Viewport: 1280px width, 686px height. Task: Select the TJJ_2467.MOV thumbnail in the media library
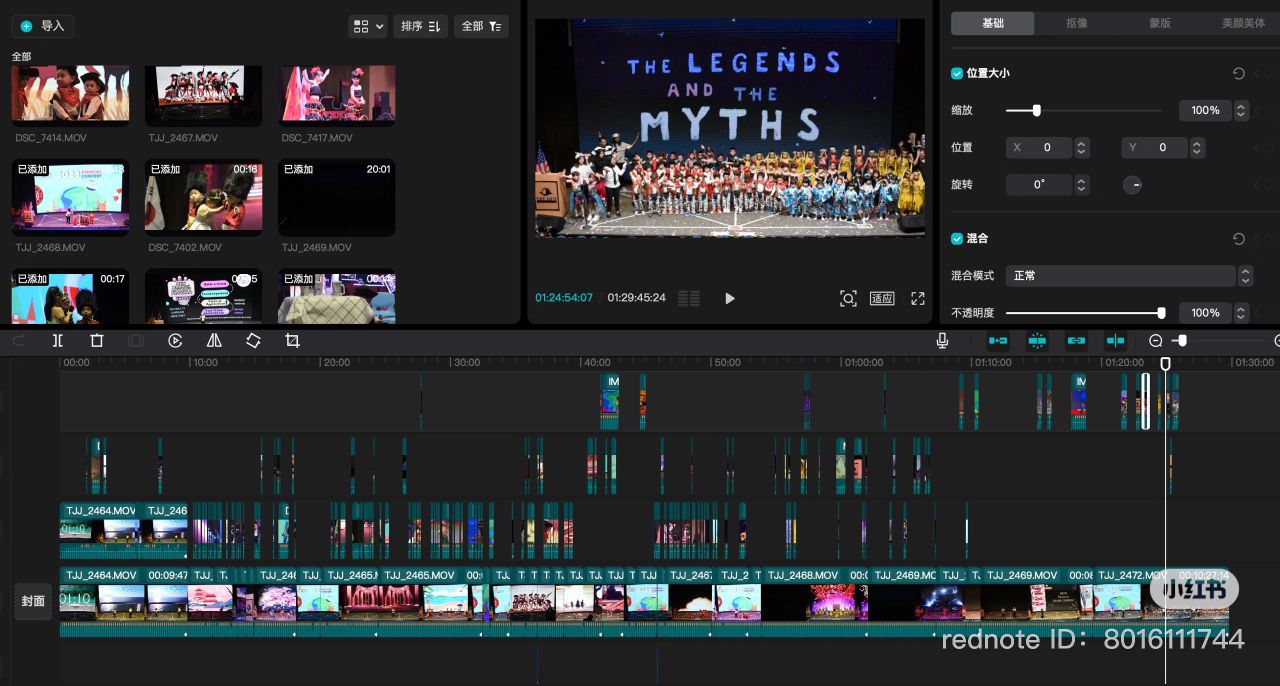203,93
